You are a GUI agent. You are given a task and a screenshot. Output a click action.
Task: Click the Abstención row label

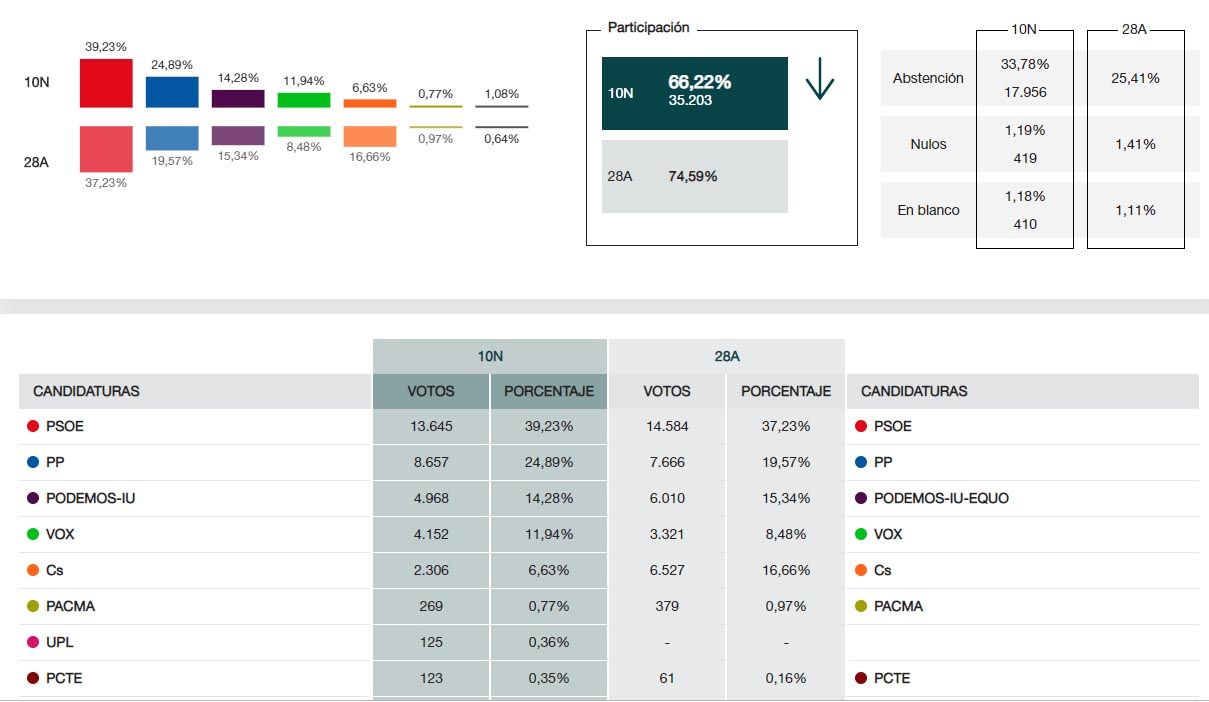point(927,78)
